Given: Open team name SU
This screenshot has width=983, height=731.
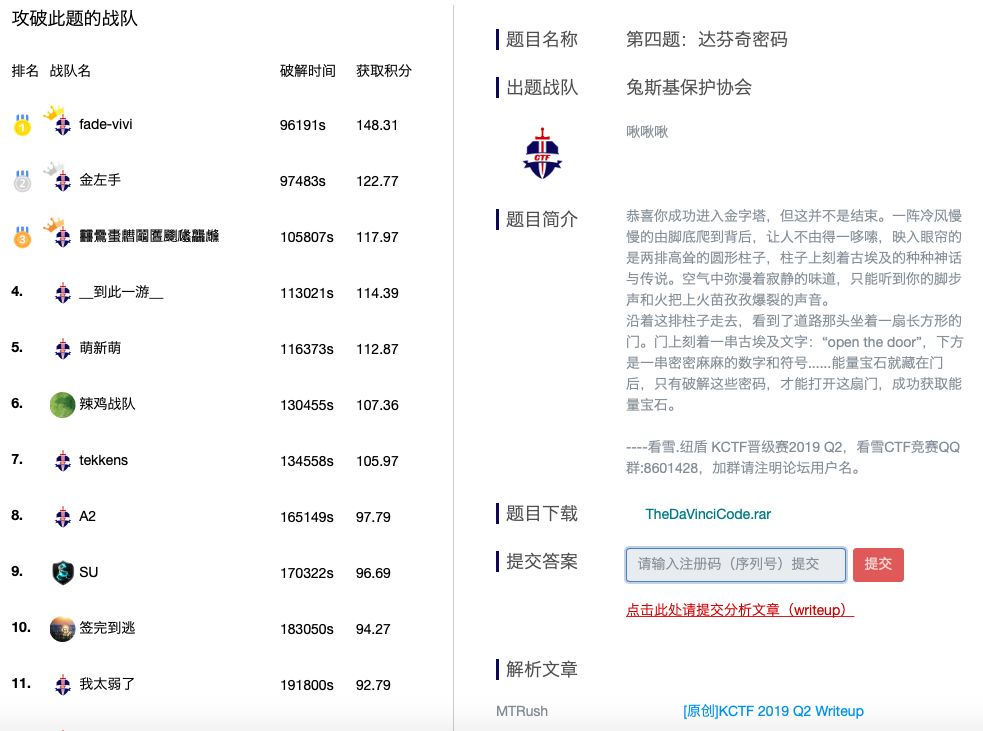Looking at the screenshot, I should point(88,572).
